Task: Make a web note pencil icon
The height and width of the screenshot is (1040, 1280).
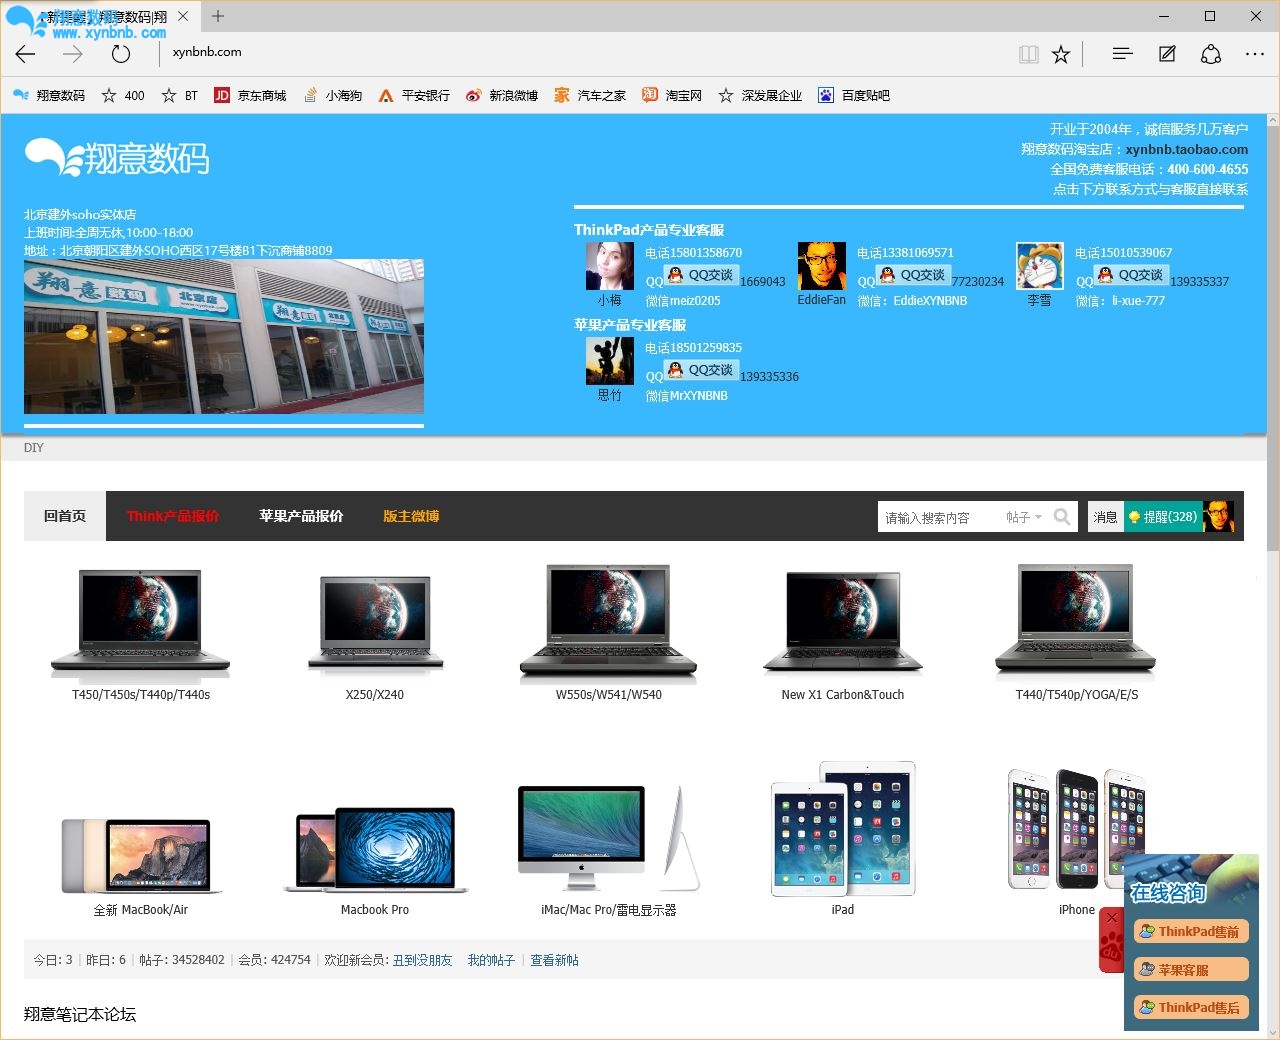Action: [1167, 54]
